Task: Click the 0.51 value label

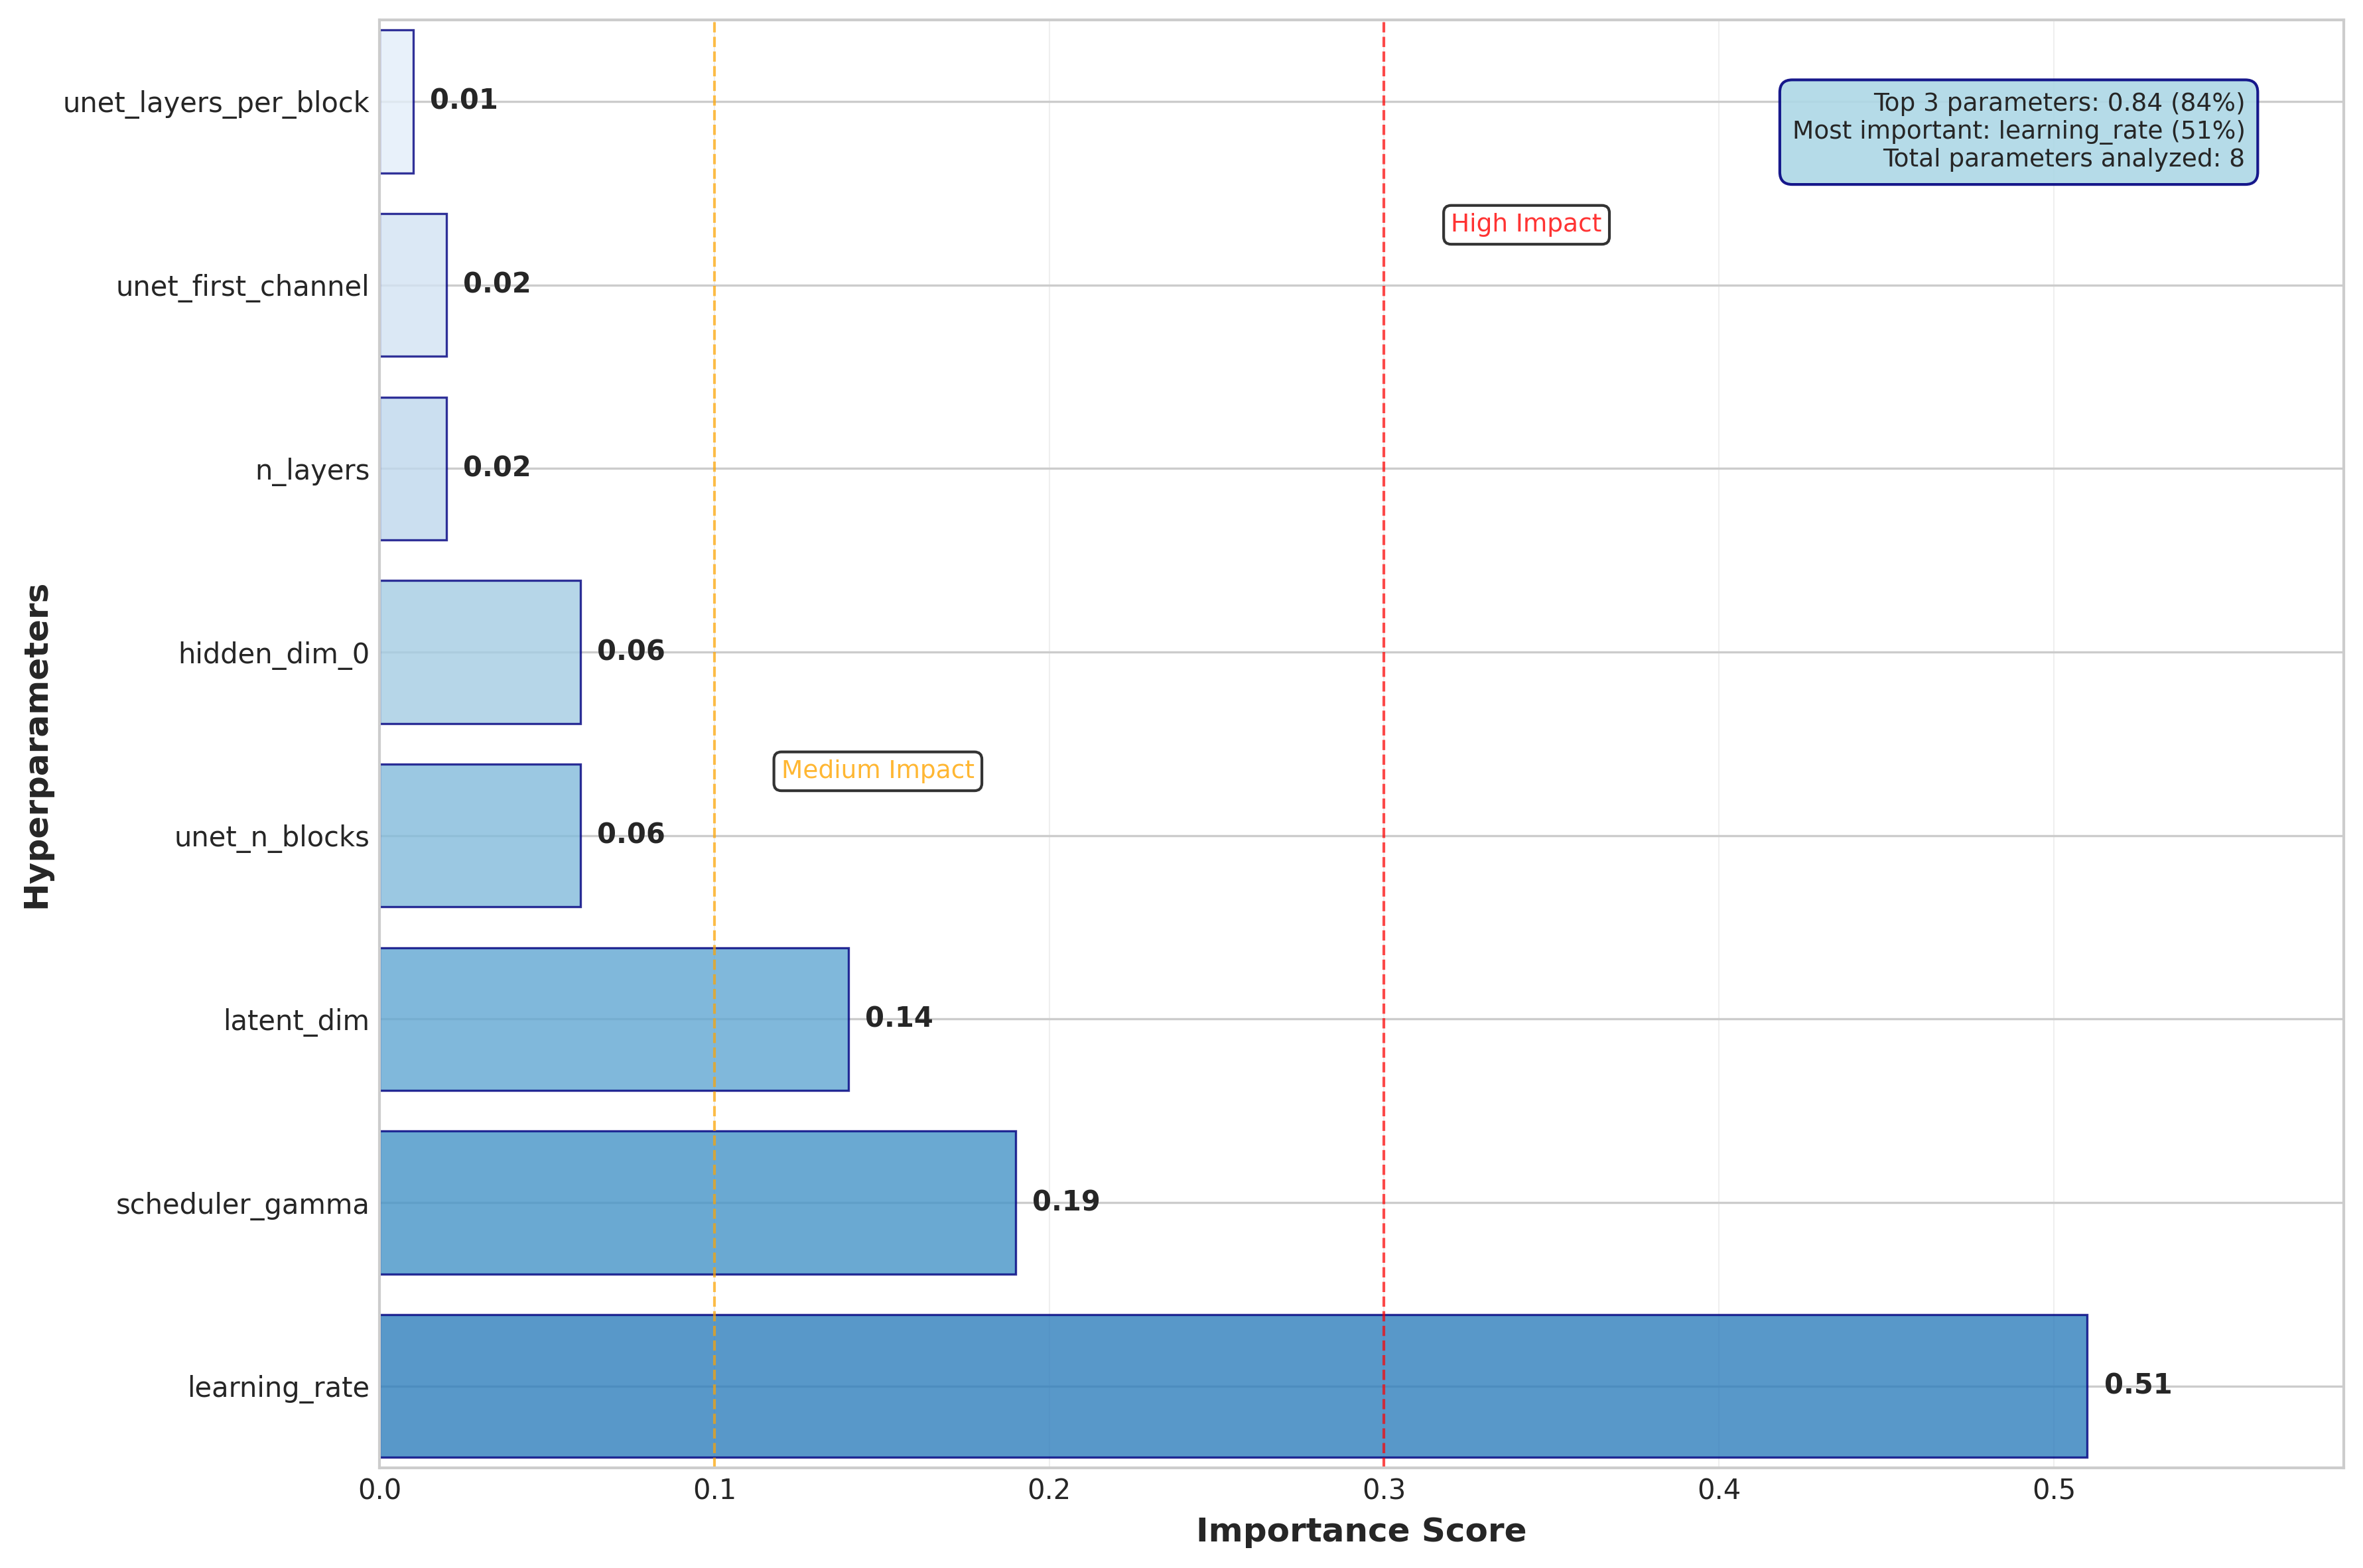Action: [2137, 1384]
